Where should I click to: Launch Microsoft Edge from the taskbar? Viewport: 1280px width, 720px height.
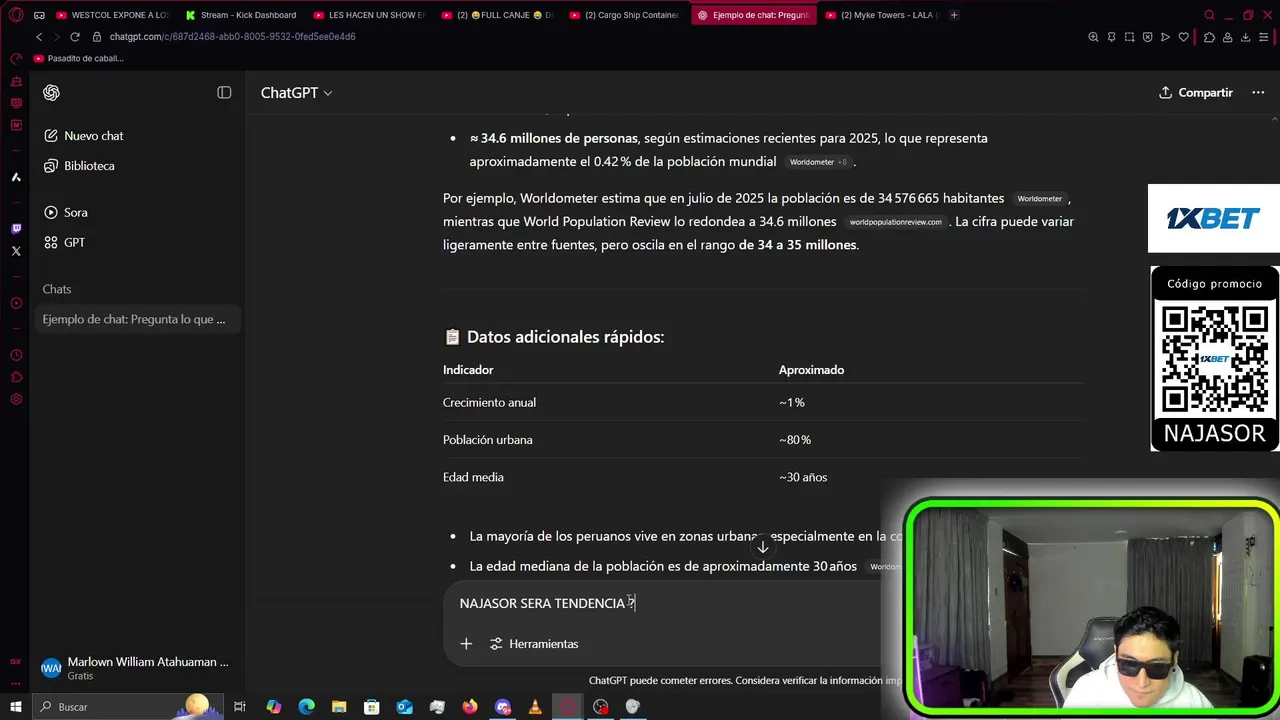click(306, 707)
